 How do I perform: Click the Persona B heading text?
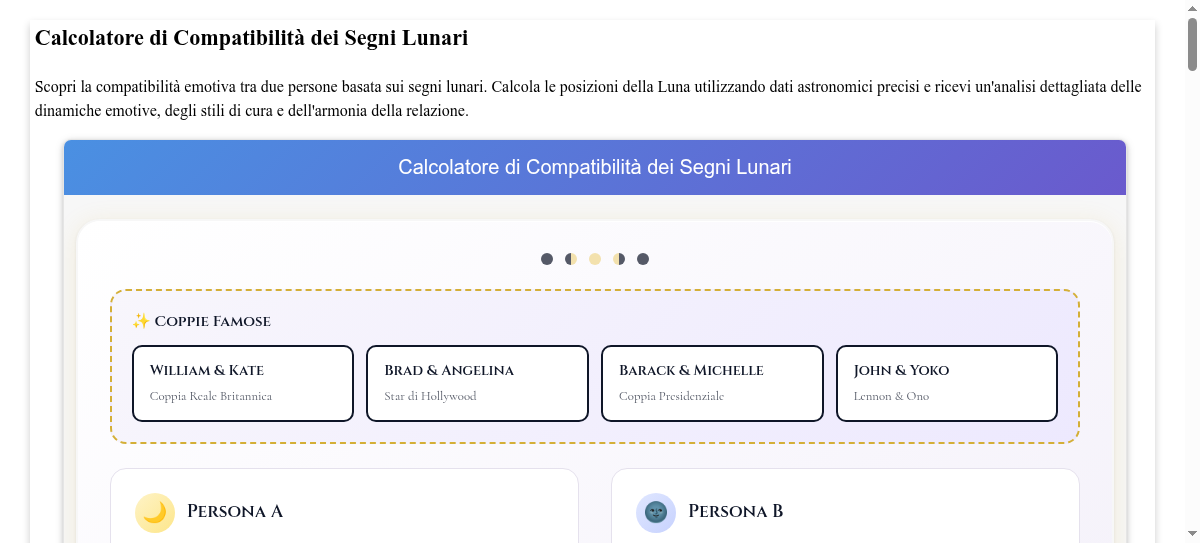click(736, 511)
